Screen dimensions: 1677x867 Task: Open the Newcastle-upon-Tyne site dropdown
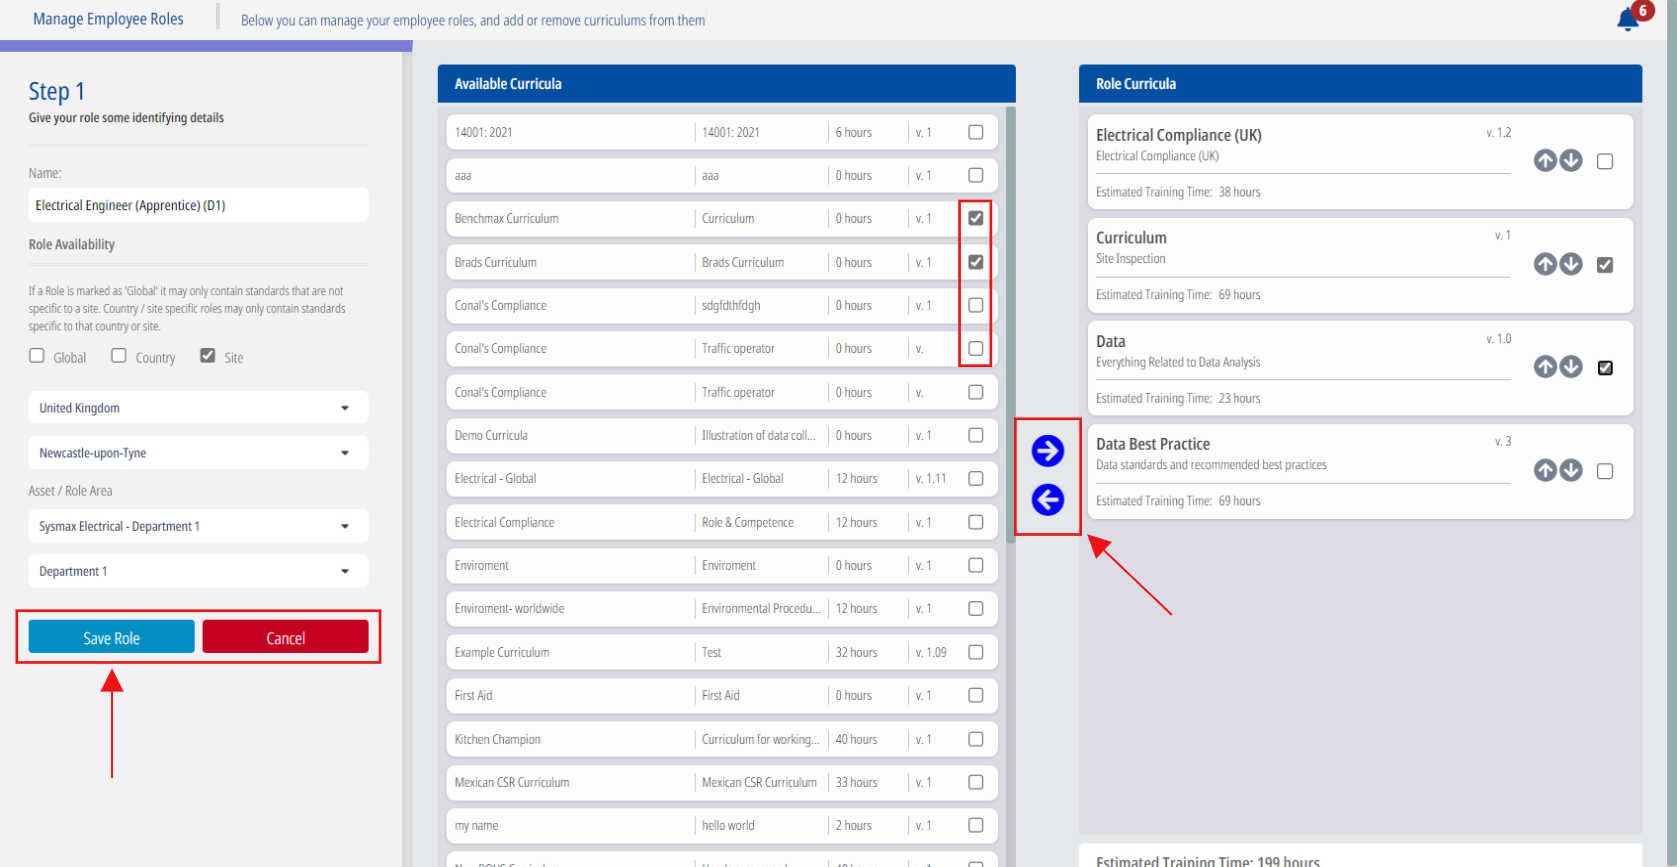click(x=198, y=453)
